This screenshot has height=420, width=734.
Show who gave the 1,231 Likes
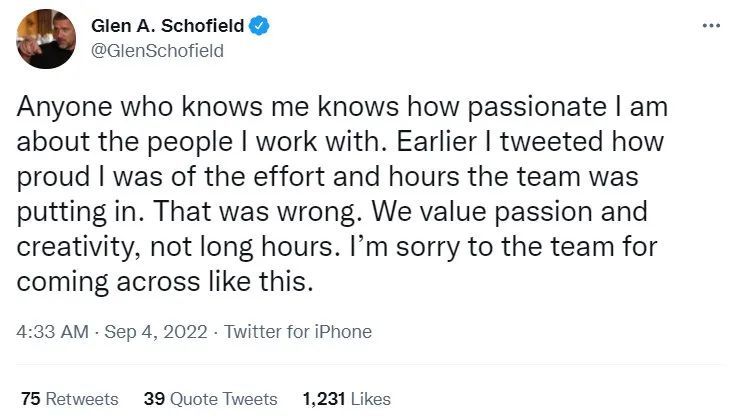coord(346,398)
